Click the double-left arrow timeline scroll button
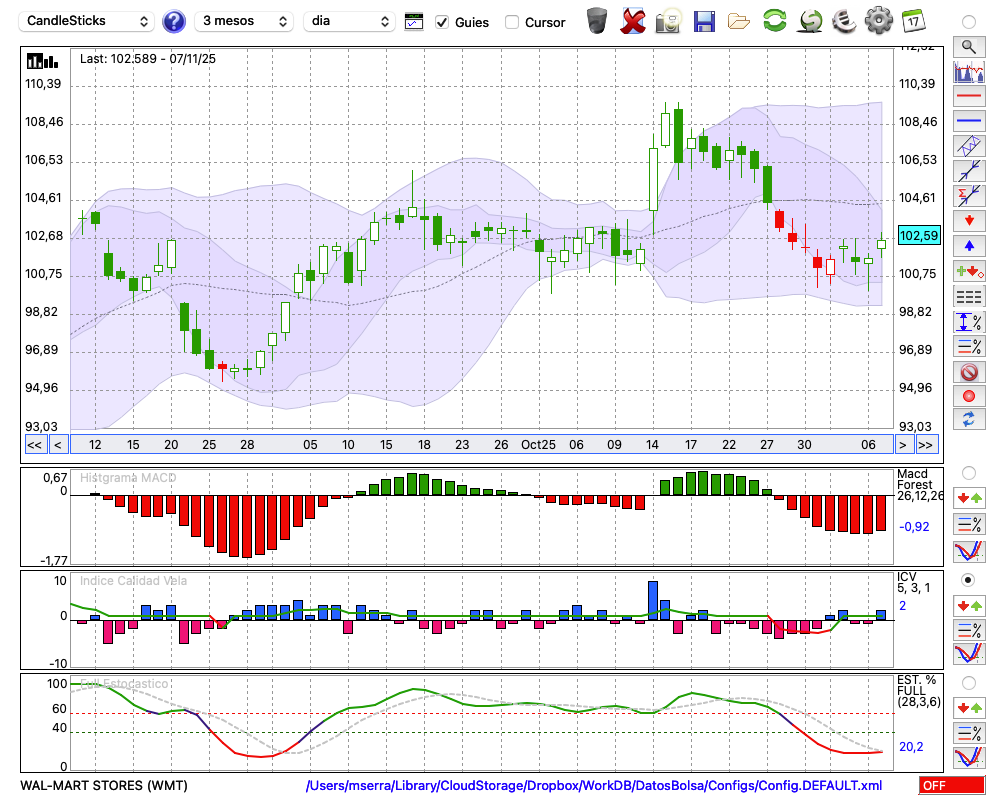Image resolution: width=1000 pixels, height=800 pixels. click(x=34, y=445)
